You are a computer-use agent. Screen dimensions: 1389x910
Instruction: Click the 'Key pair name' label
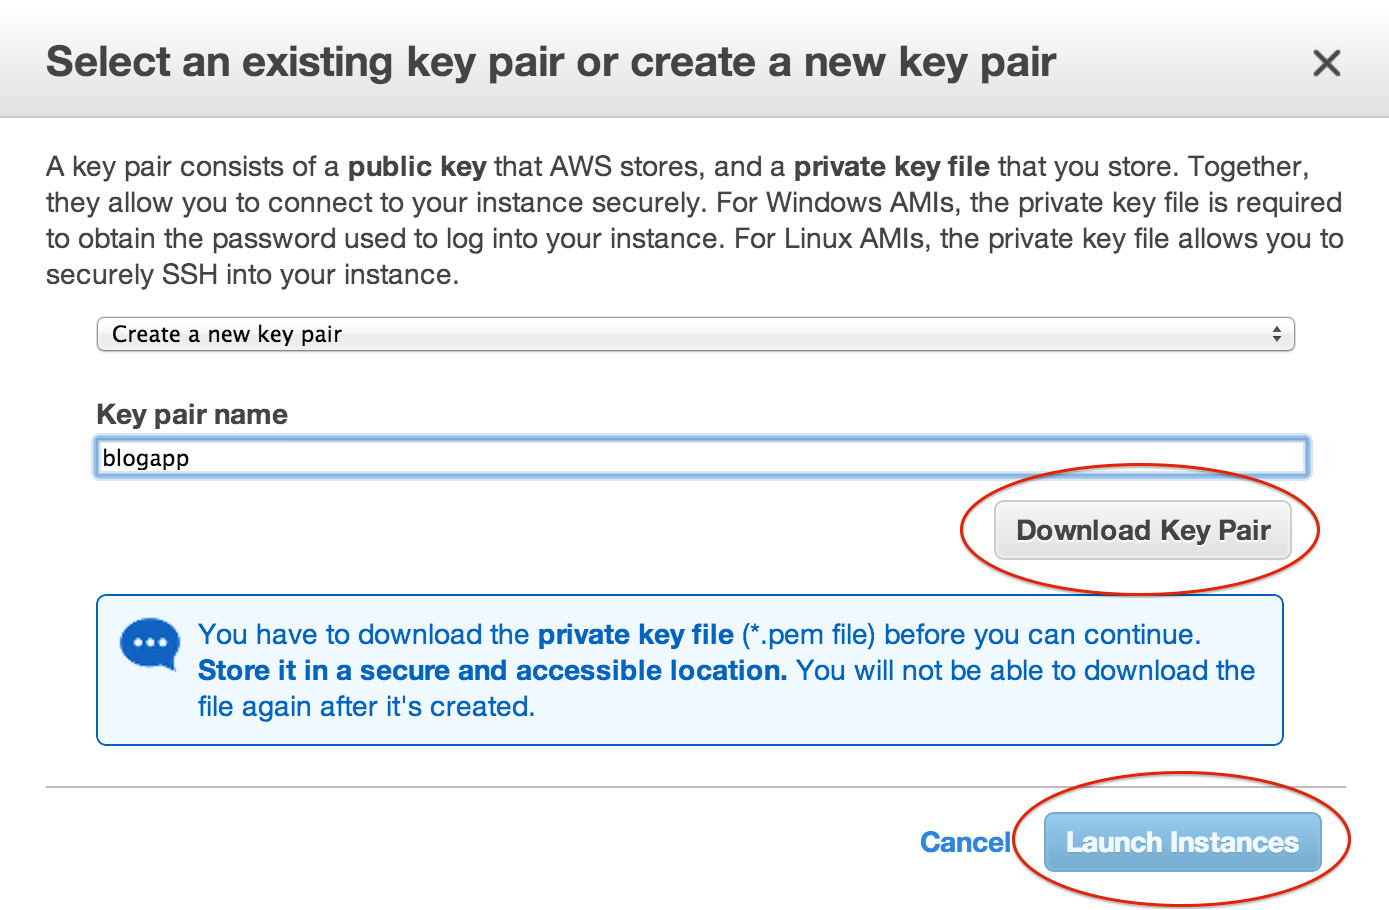[192, 414]
